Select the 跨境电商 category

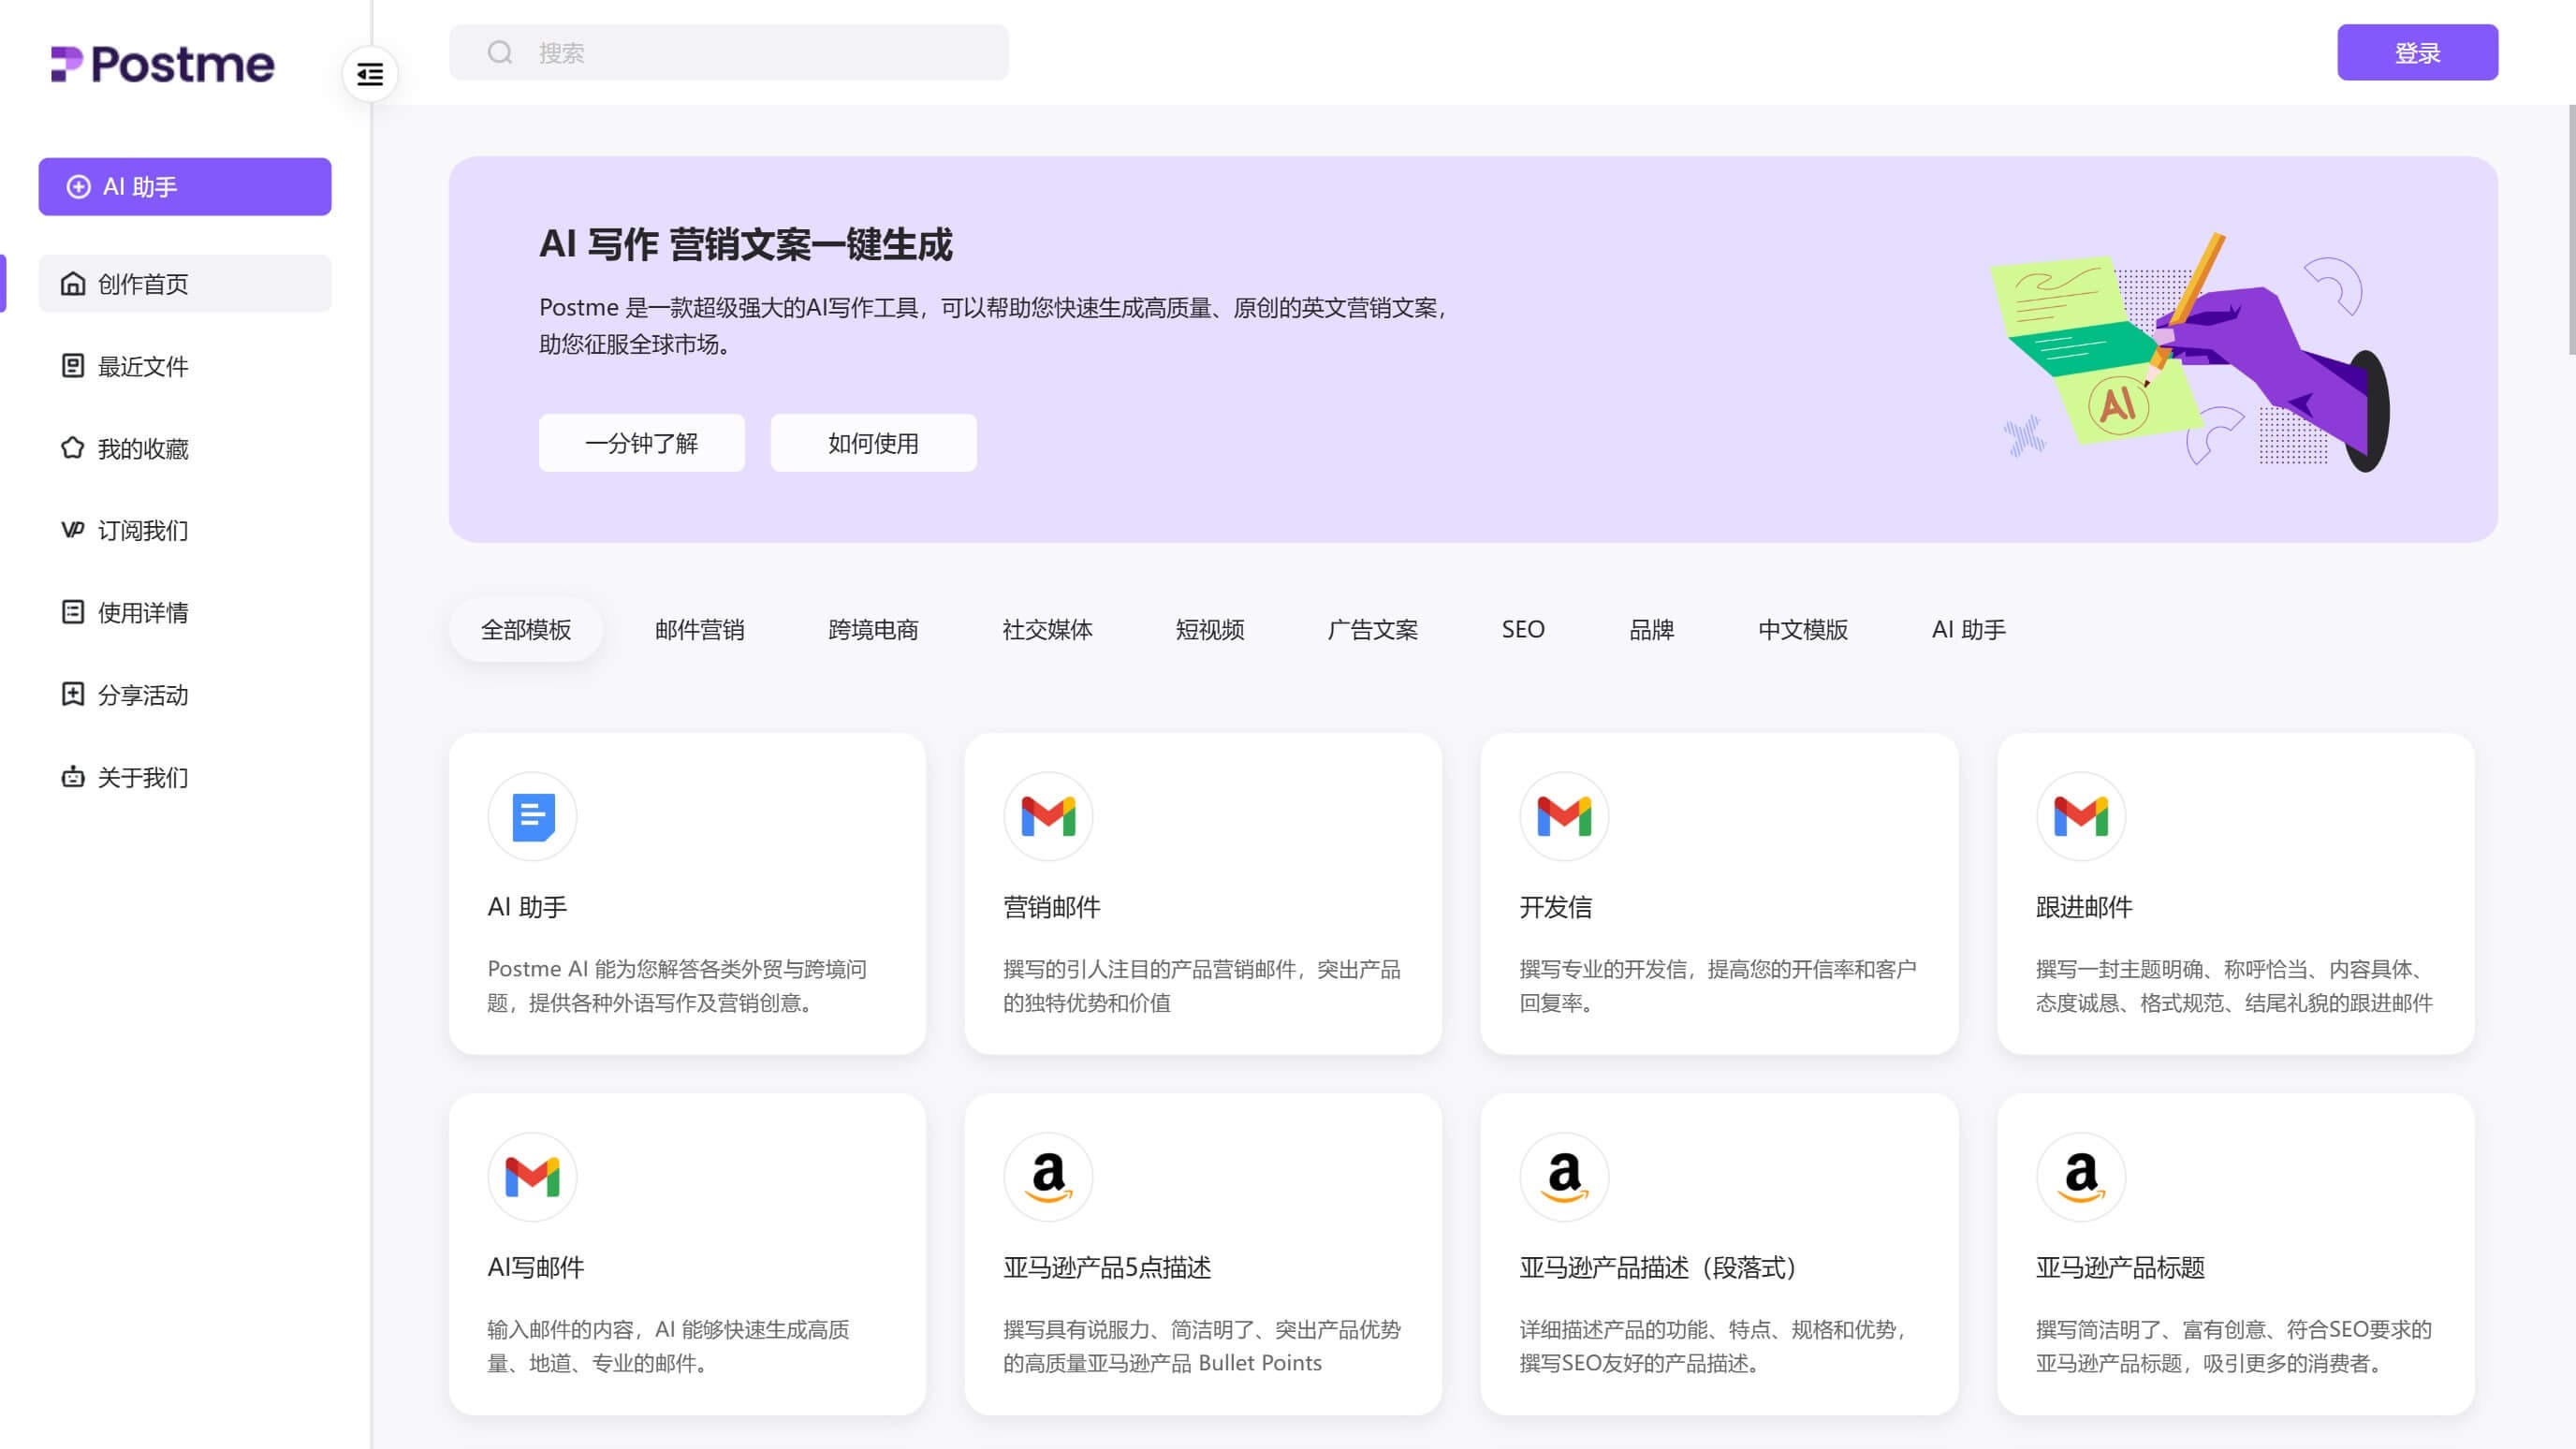(x=873, y=629)
